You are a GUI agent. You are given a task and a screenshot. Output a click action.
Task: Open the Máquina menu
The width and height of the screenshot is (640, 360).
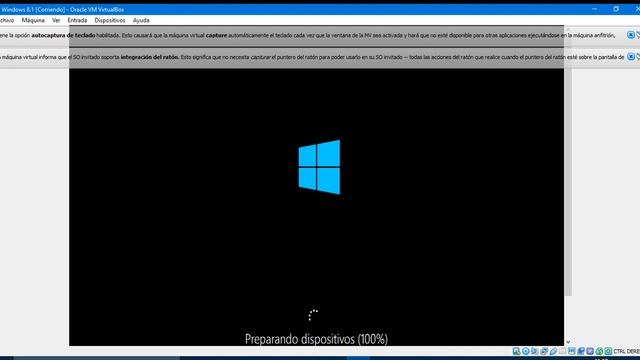click(x=33, y=20)
